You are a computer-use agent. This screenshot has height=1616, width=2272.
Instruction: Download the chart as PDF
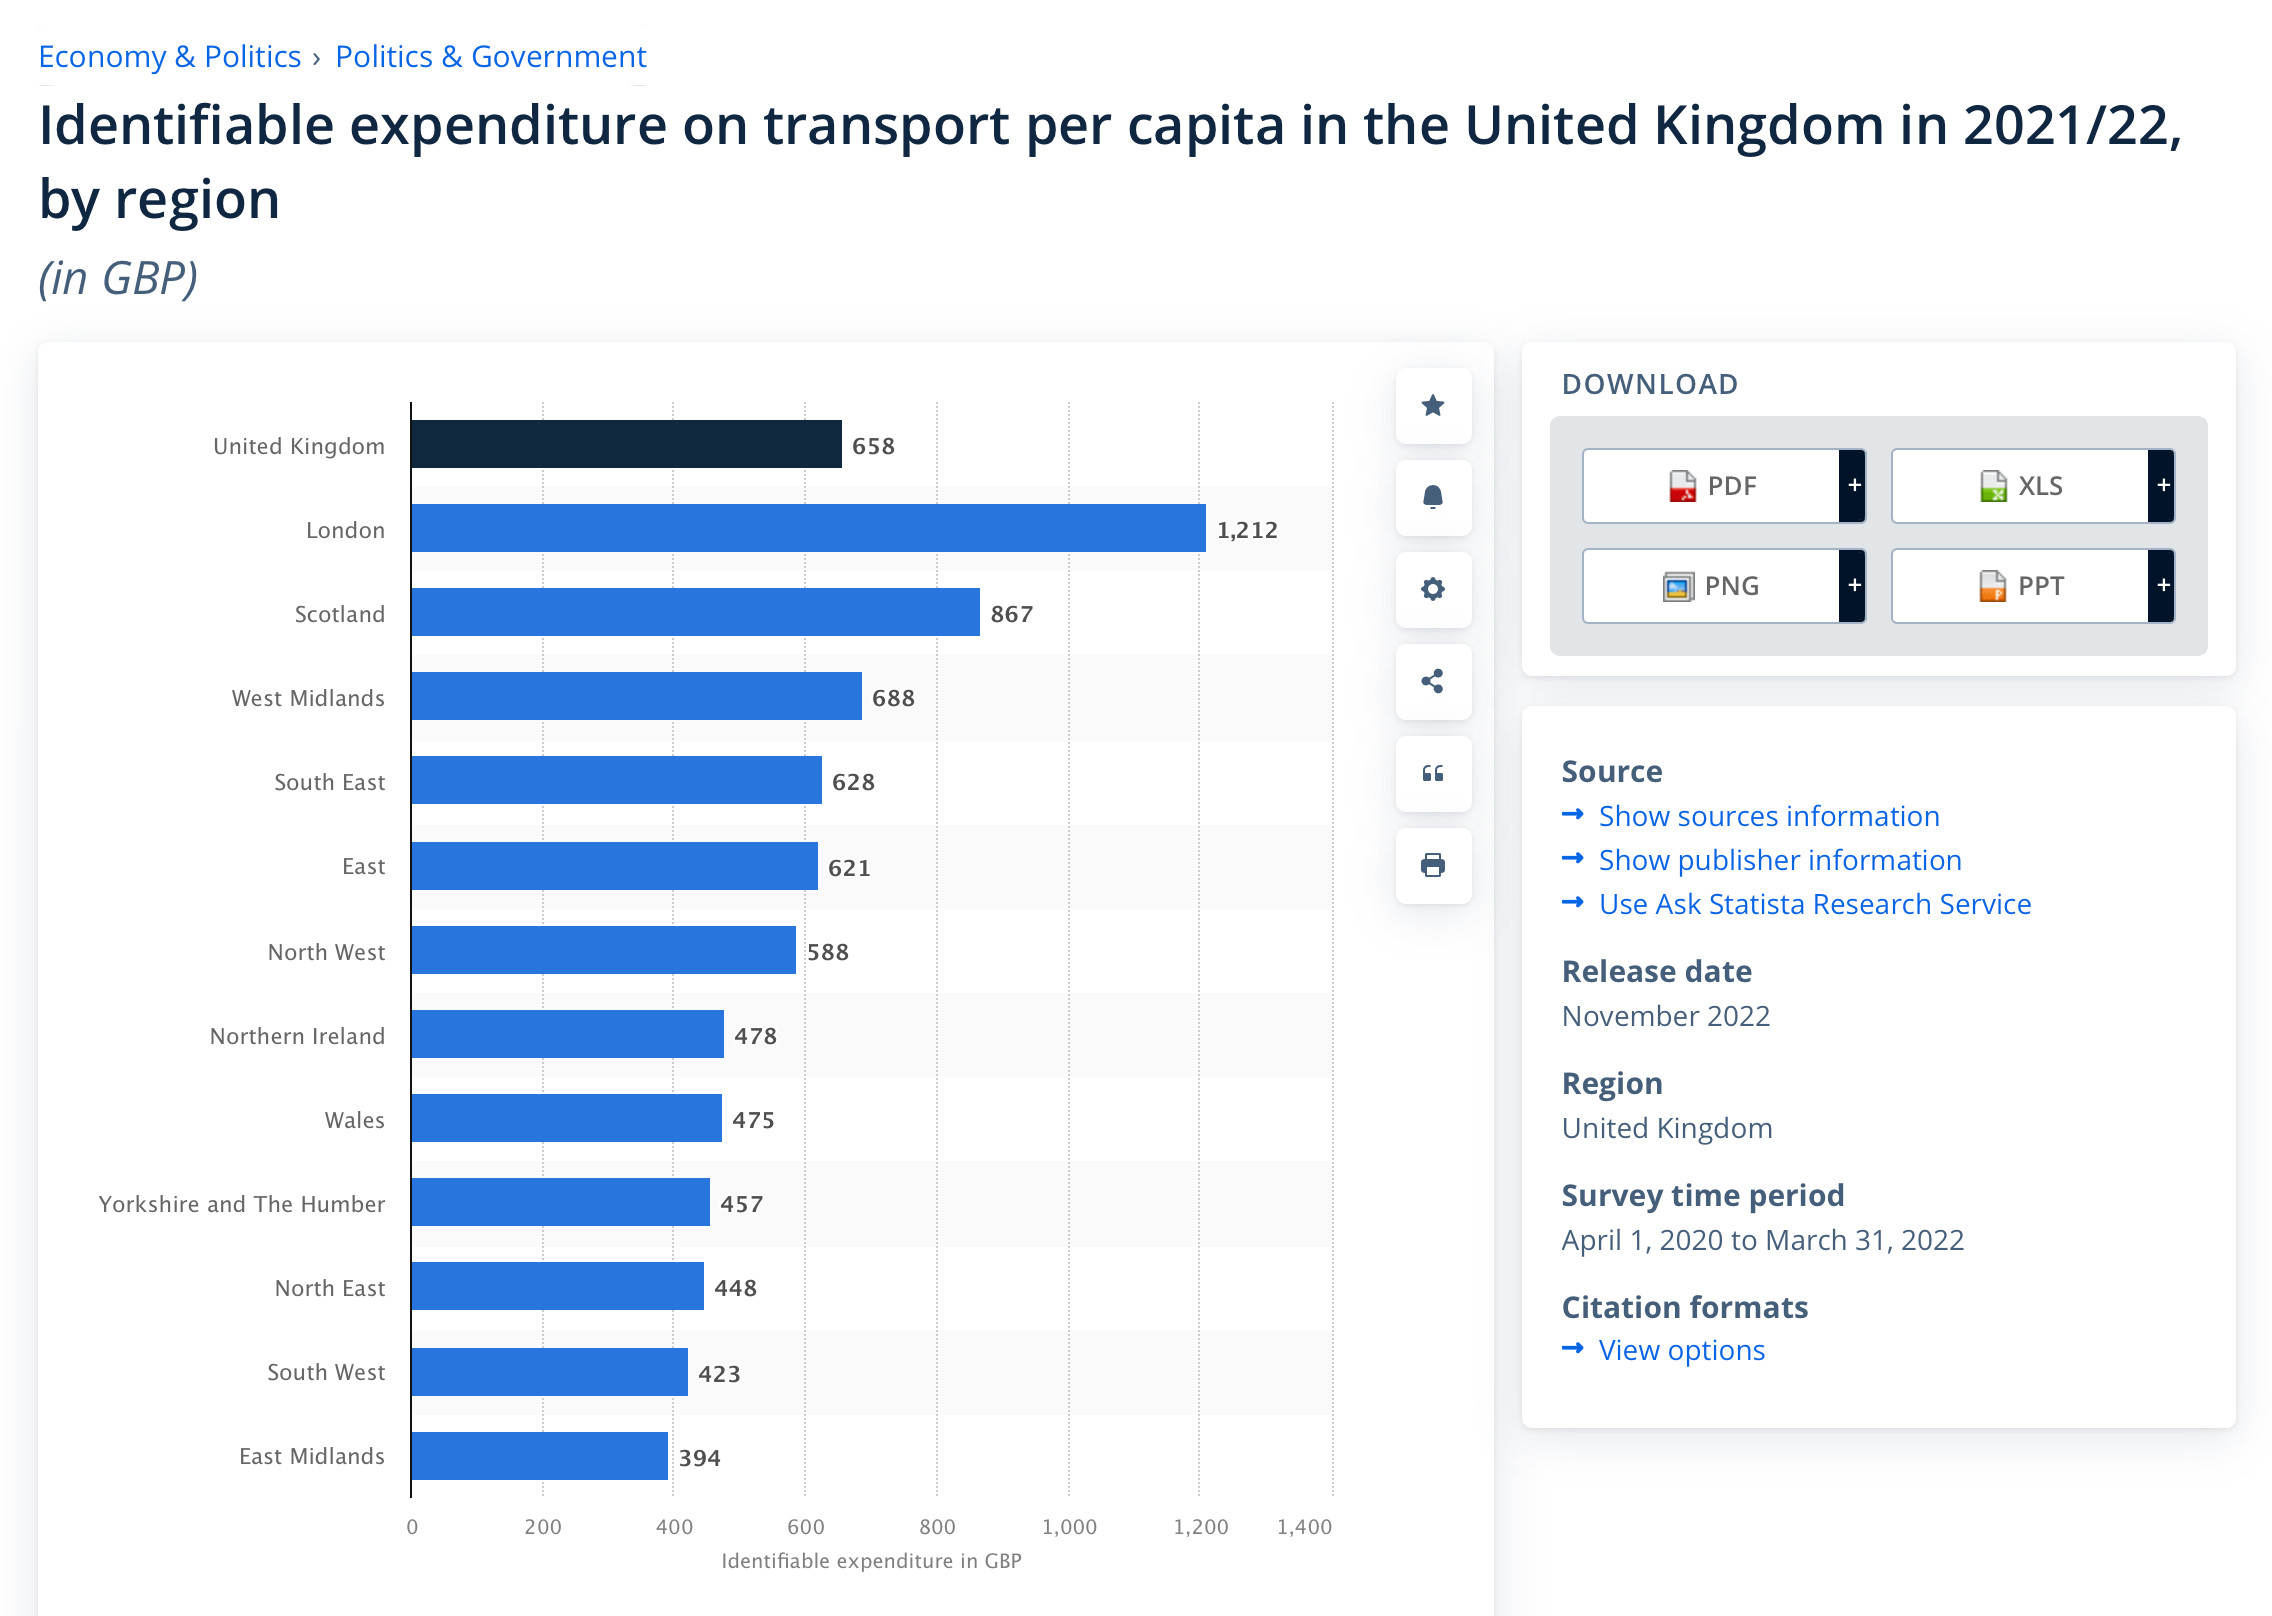click(1711, 486)
